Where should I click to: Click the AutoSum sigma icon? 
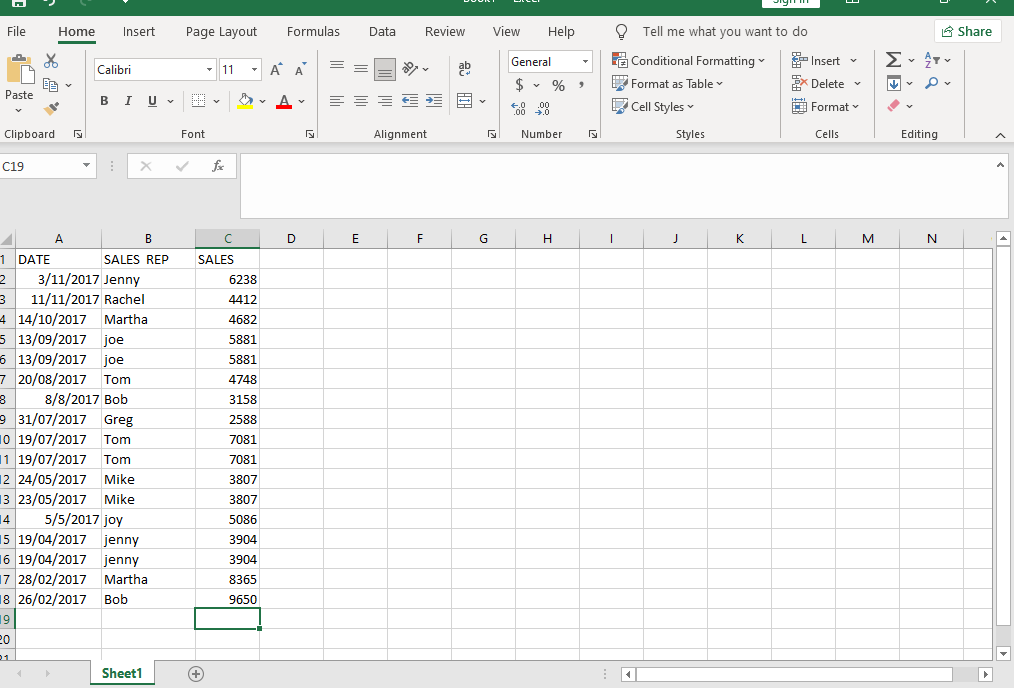(x=893, y=61)
